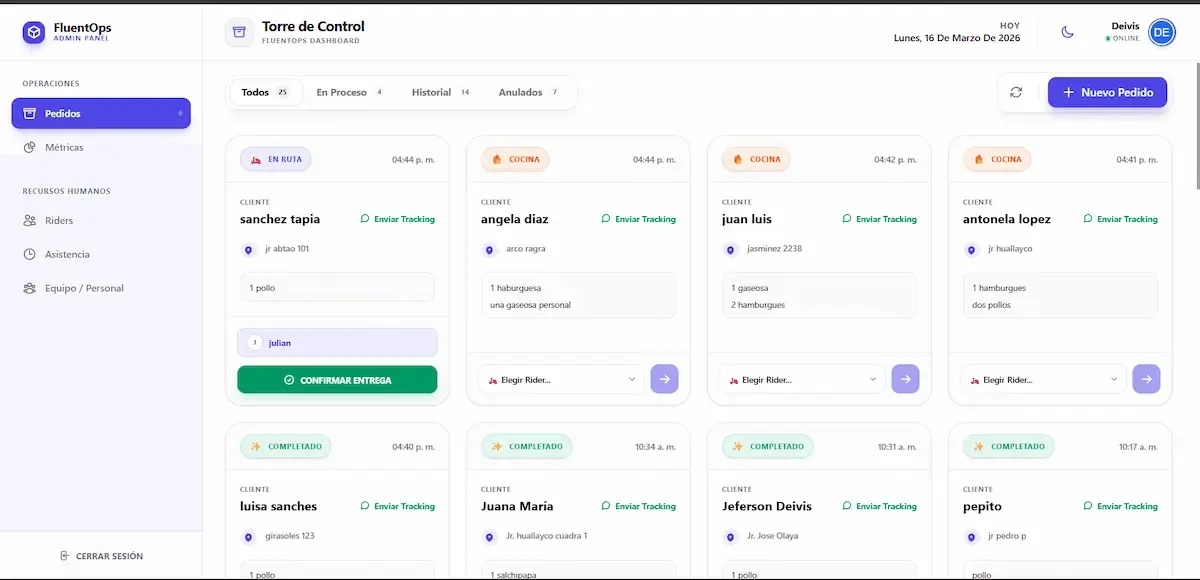
Task: Show the Anulados orders tab
Action: coord(527,92)
